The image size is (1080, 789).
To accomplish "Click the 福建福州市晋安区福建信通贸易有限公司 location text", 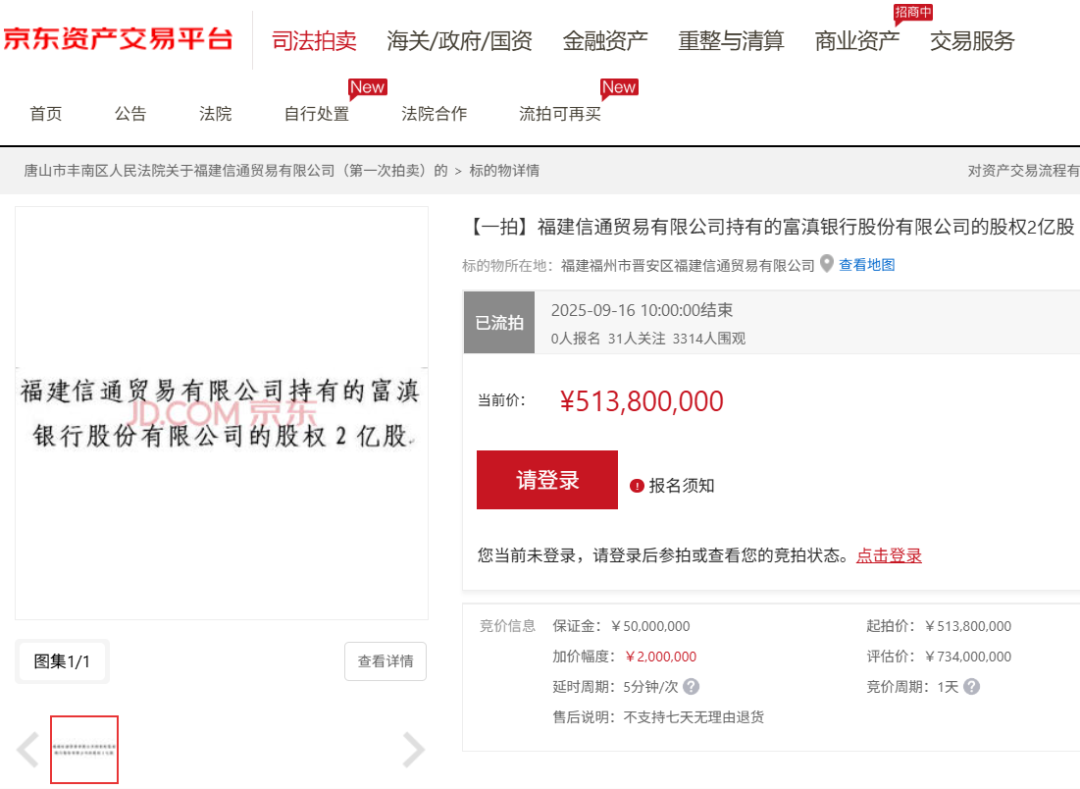I will click(687, 266).
